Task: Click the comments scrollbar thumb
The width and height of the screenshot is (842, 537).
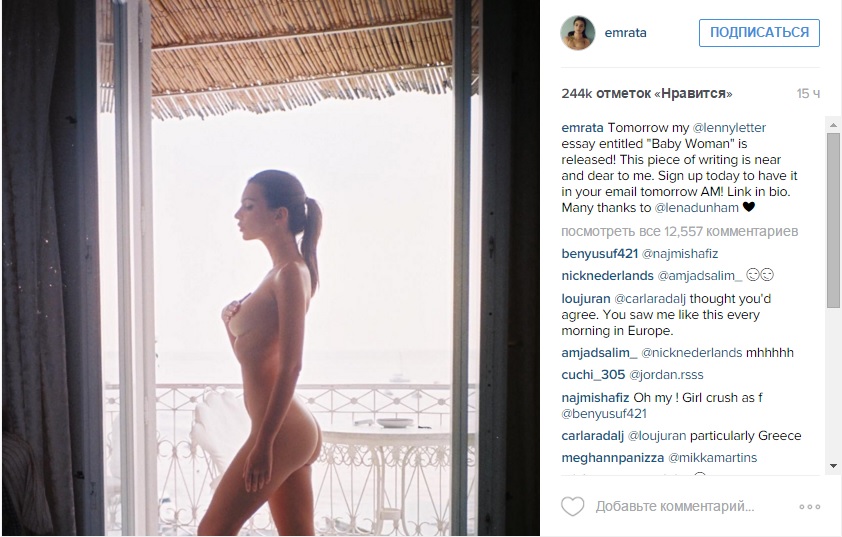Action: 833,220
